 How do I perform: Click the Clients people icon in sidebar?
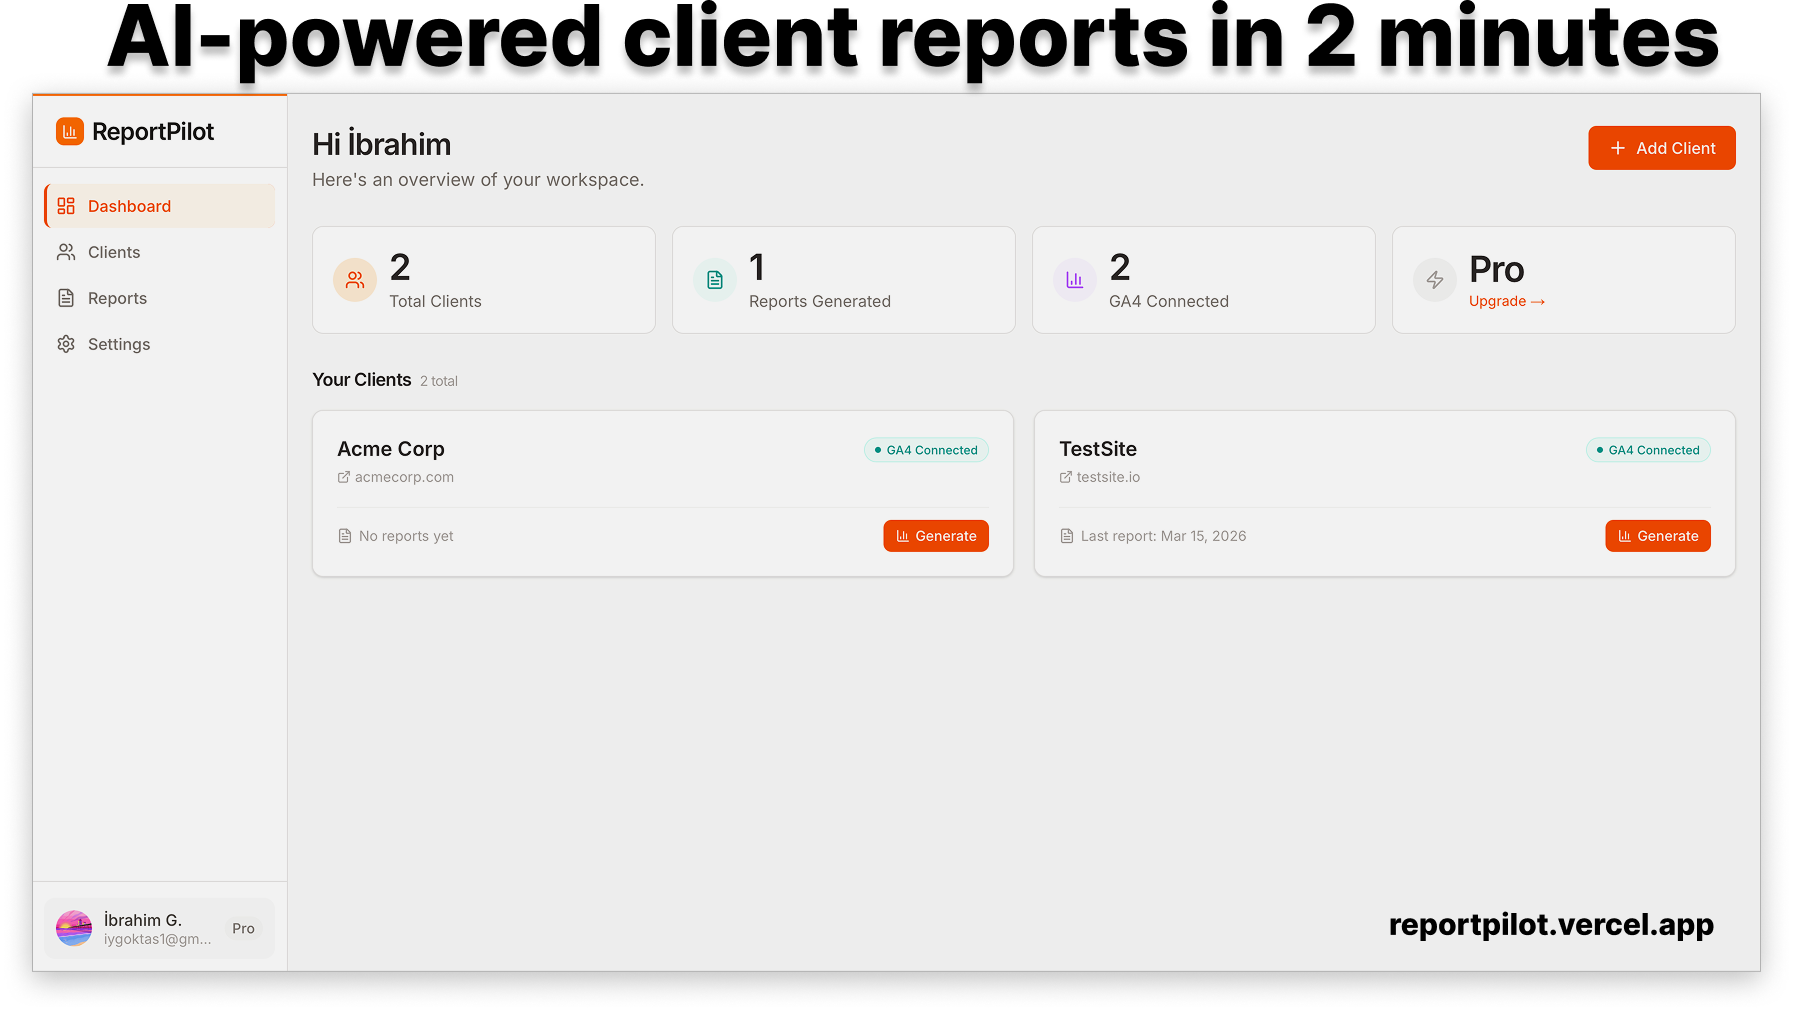click(x=66, y=252)
